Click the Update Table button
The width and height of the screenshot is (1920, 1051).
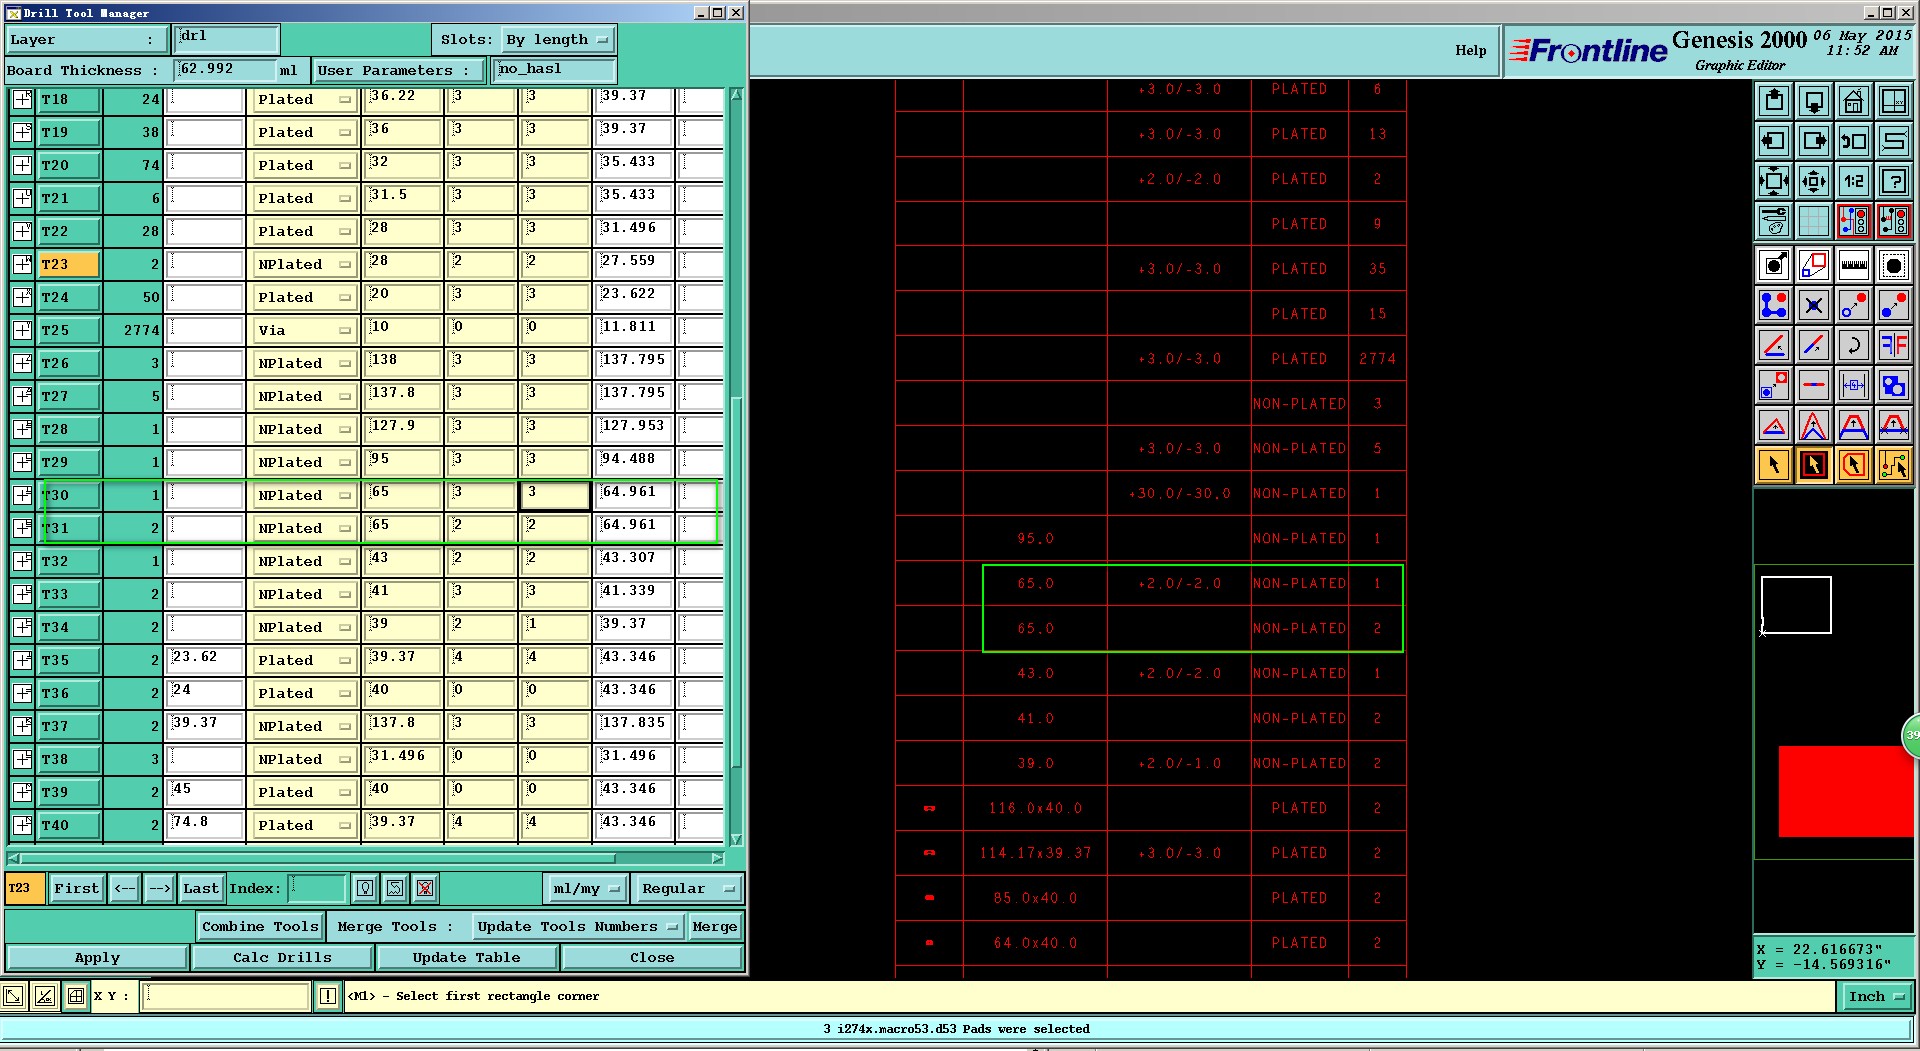(466, 957)
